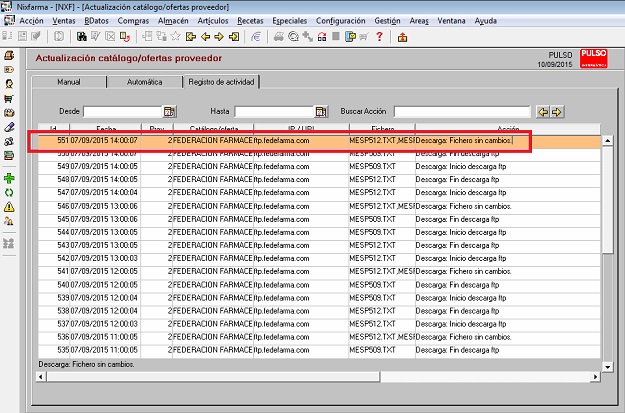The height and width of the screenshot is (413, 625).
Task: Click the euro symbol toolbar icon
Action: point(256,37)
